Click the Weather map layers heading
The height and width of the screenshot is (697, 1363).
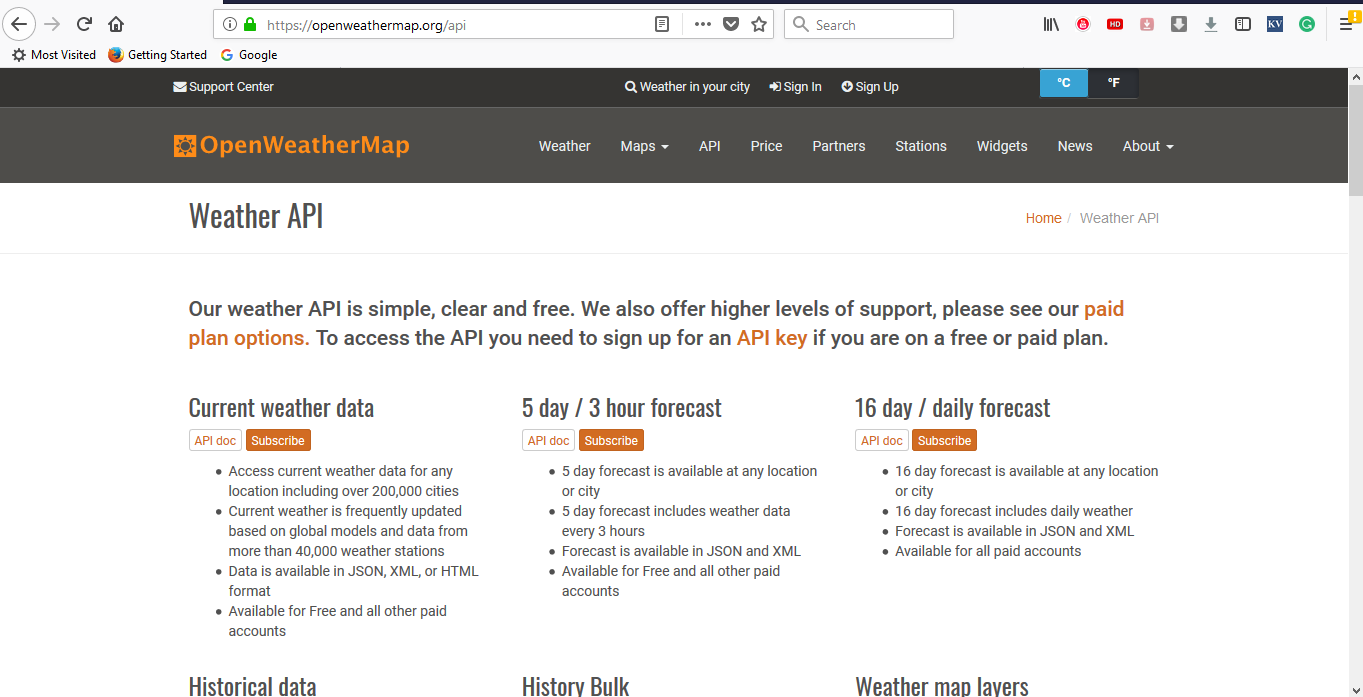pyautogui.click(x=941, y=686)
